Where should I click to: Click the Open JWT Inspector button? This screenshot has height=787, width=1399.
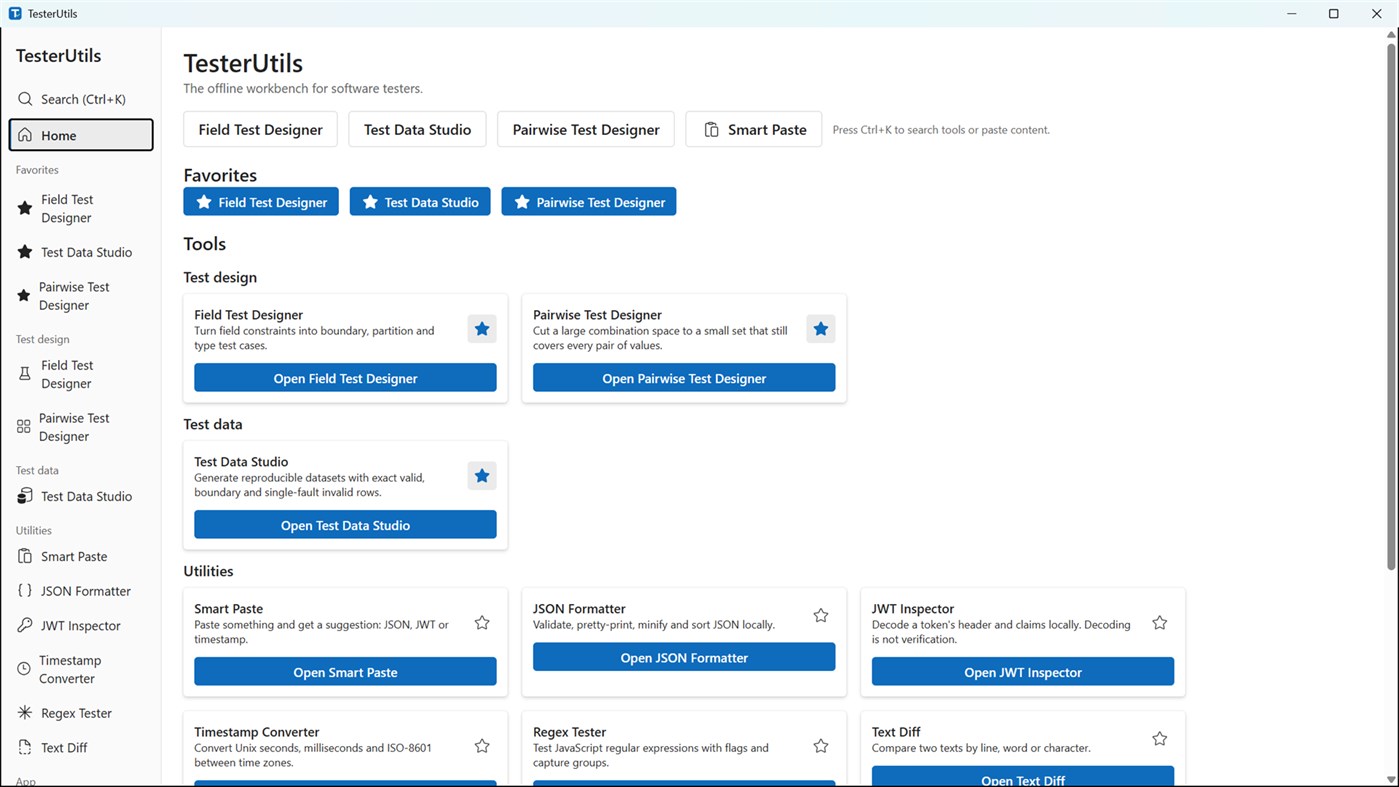pyautogui.click(x=1023, y=672)
